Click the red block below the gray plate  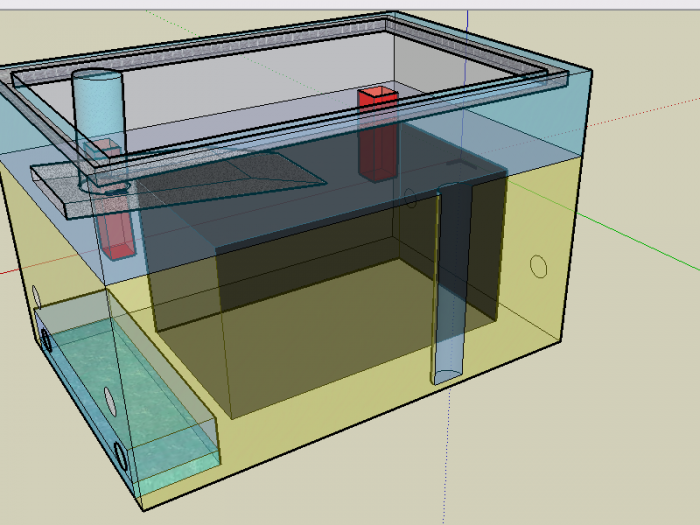coord(114,234)
